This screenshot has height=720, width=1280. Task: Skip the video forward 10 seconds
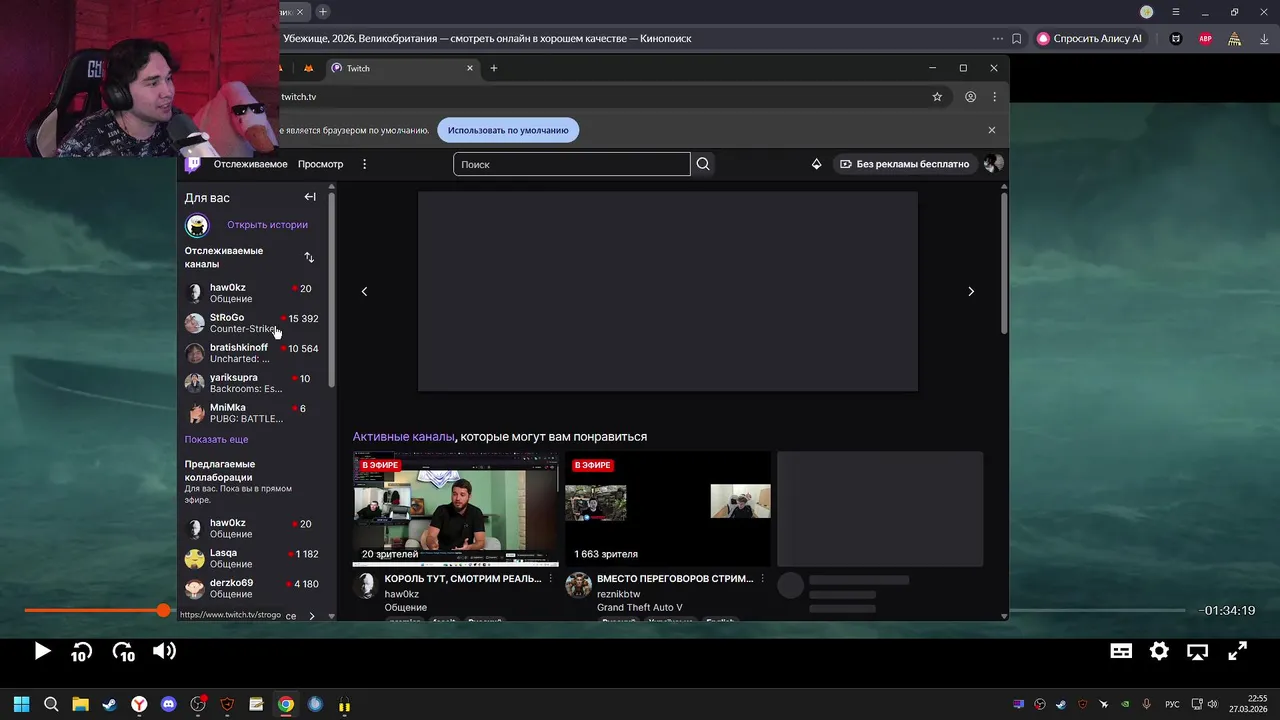(123, 652)
